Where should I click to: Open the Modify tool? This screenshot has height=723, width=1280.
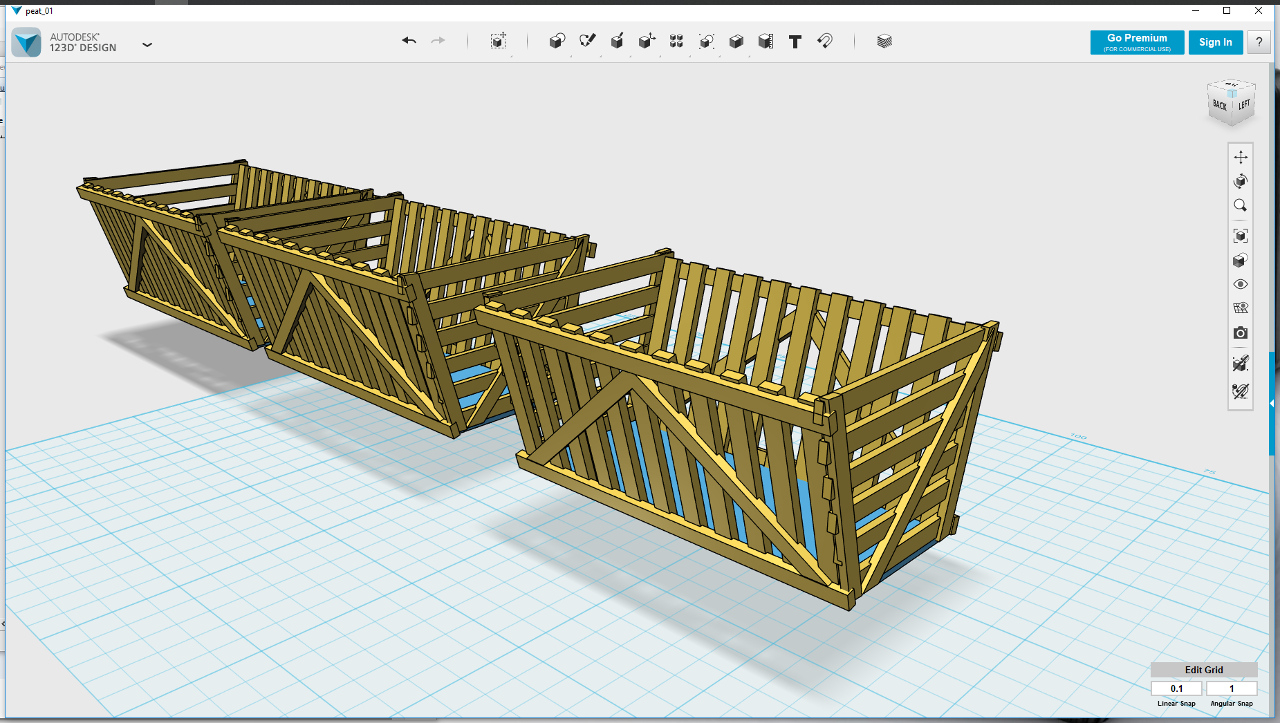[x=647, y=41]
